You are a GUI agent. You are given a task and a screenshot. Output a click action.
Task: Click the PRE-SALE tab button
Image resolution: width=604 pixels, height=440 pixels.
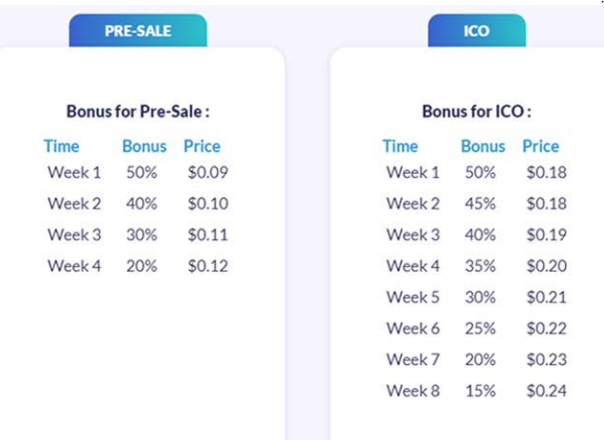tap(138, 31)
